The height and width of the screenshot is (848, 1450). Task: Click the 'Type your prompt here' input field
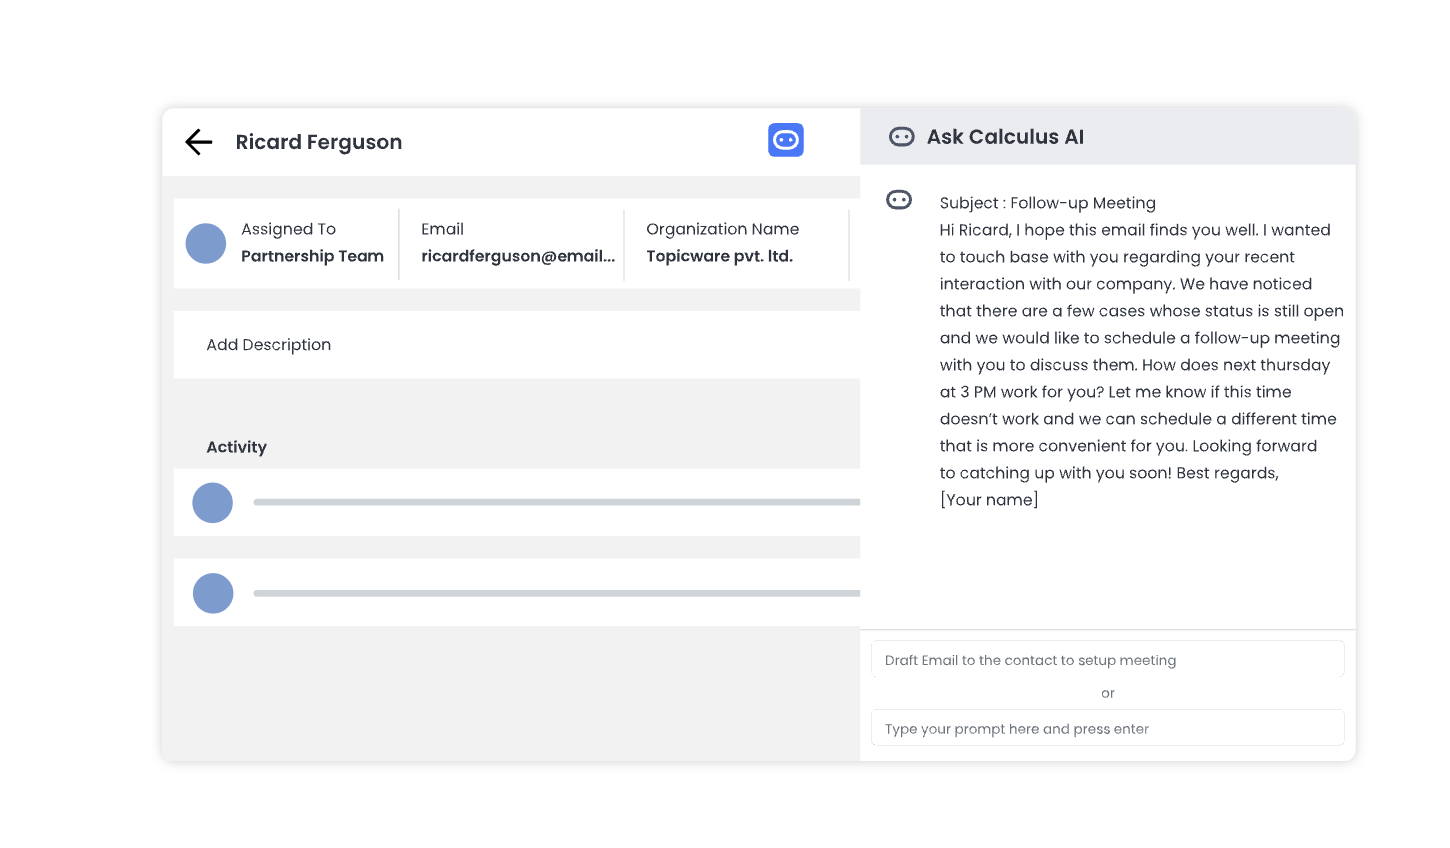[1108, 728]
